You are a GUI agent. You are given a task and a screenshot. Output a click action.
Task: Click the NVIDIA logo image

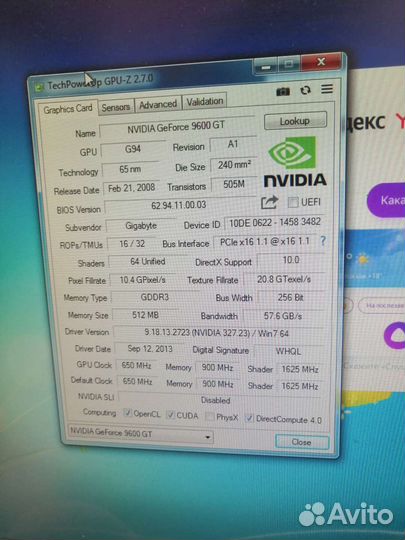click(294, 162)
